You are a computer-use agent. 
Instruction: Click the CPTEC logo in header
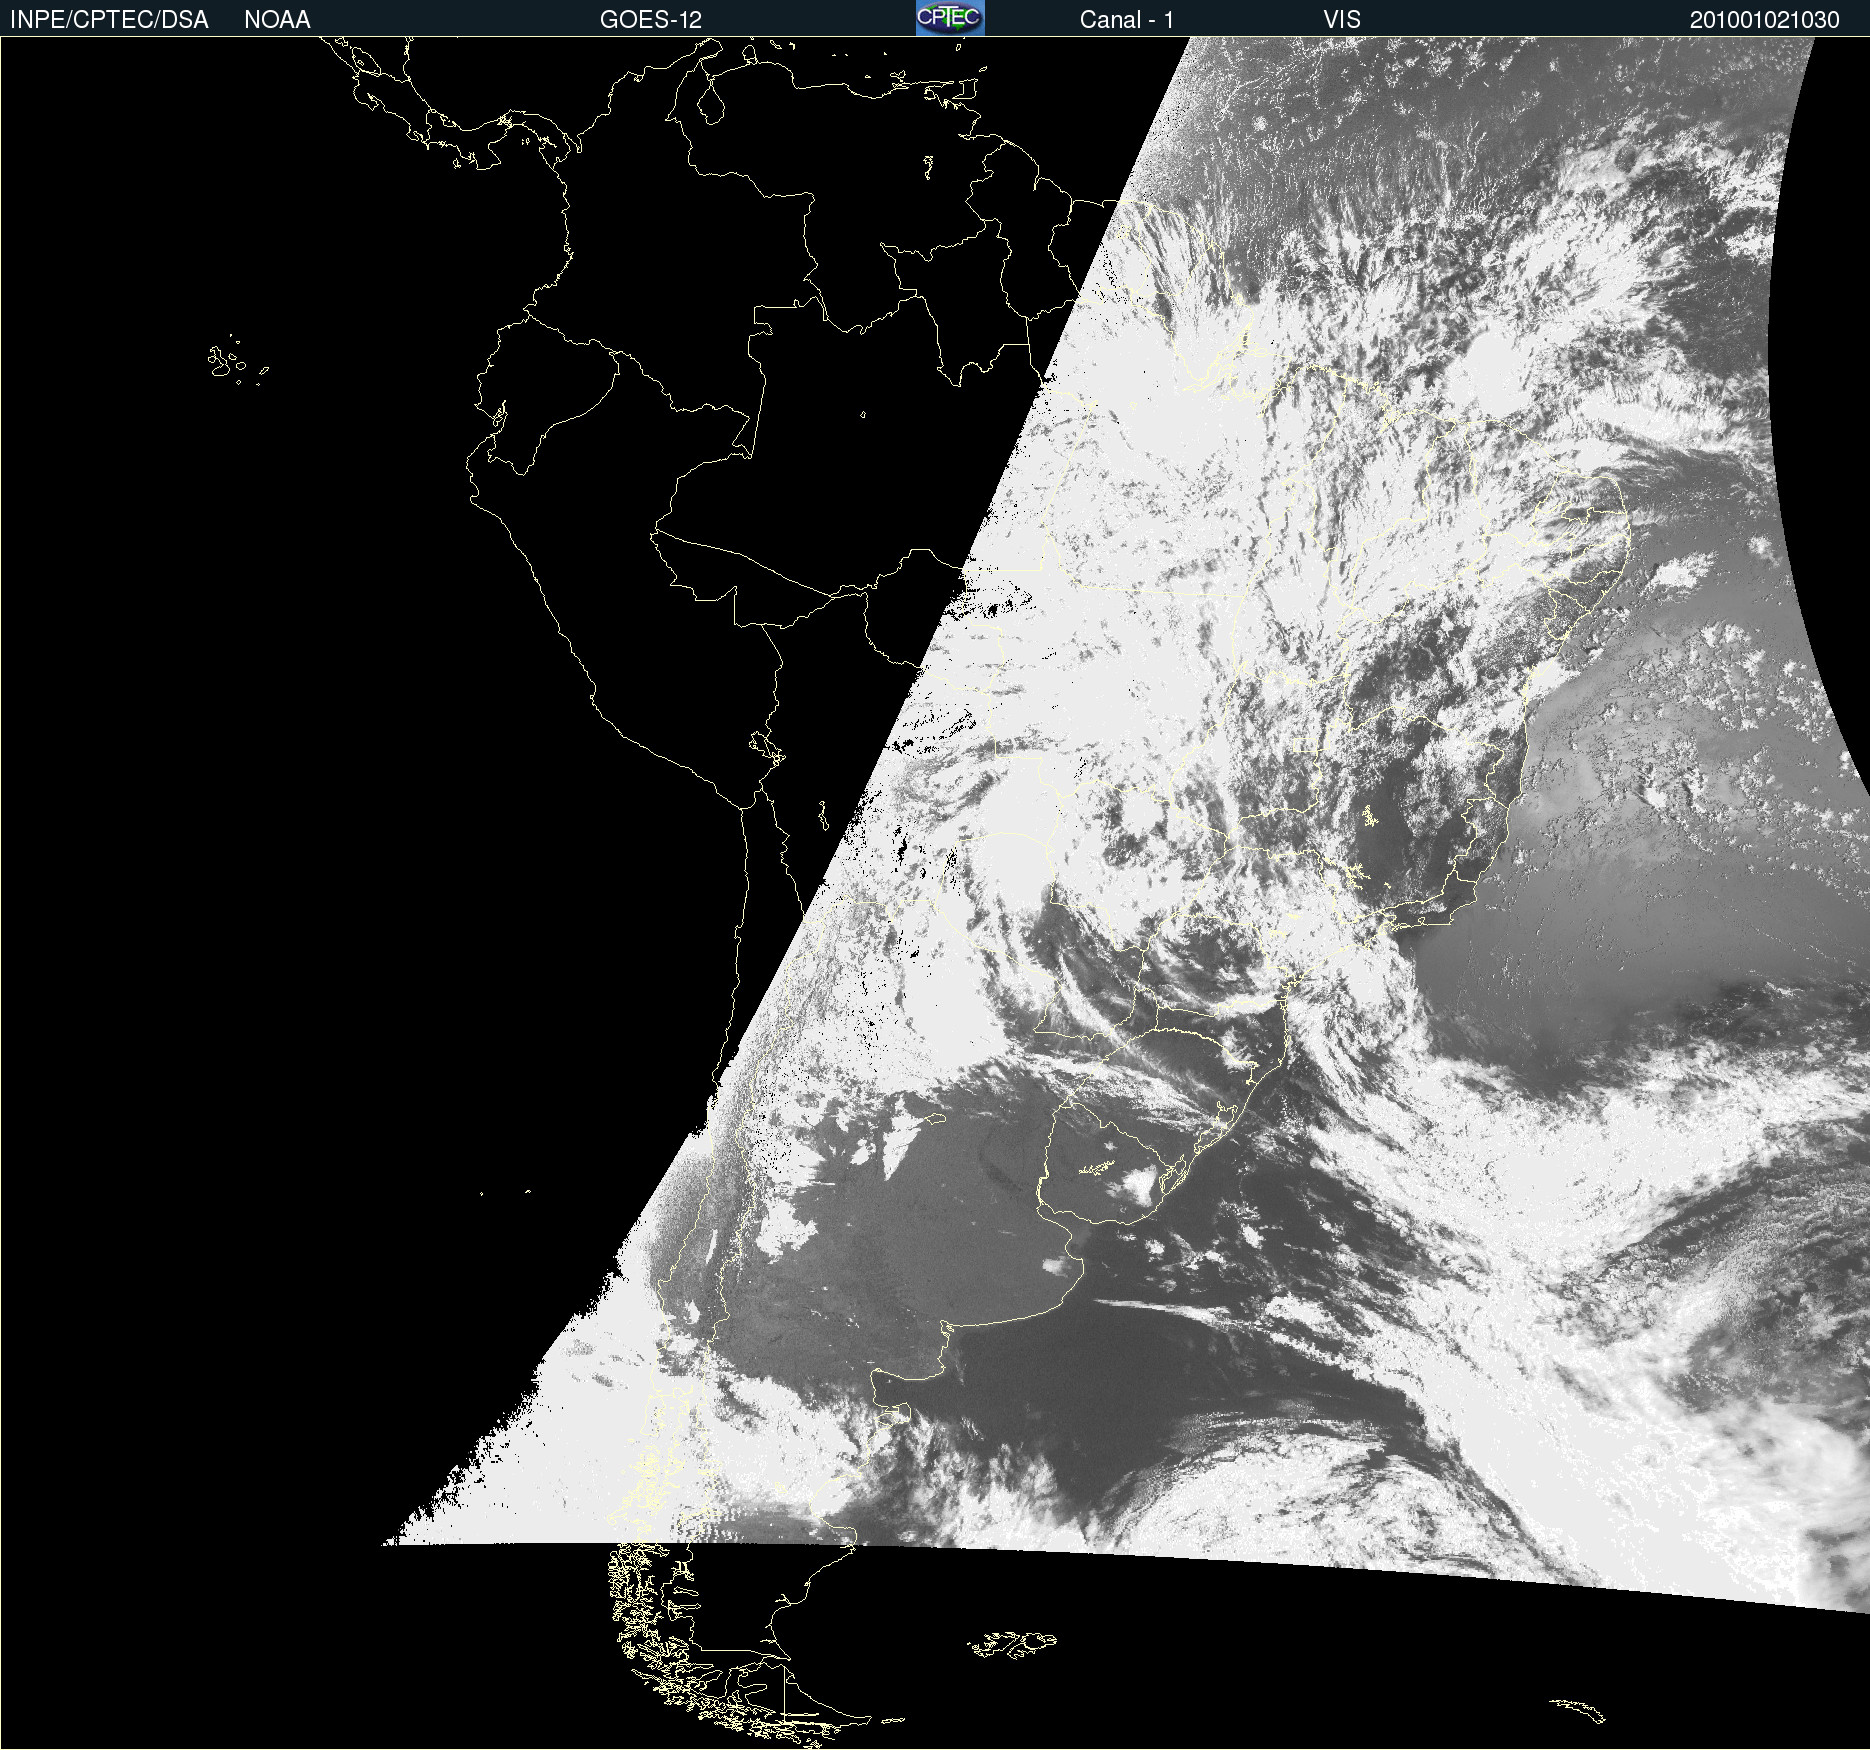950,18
